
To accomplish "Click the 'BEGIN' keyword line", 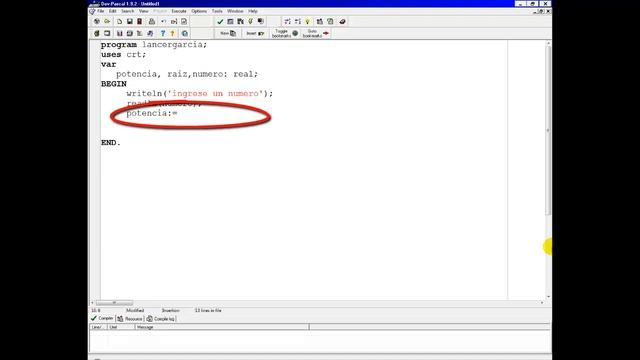I will pyautogui.click(x=114, y=84).
